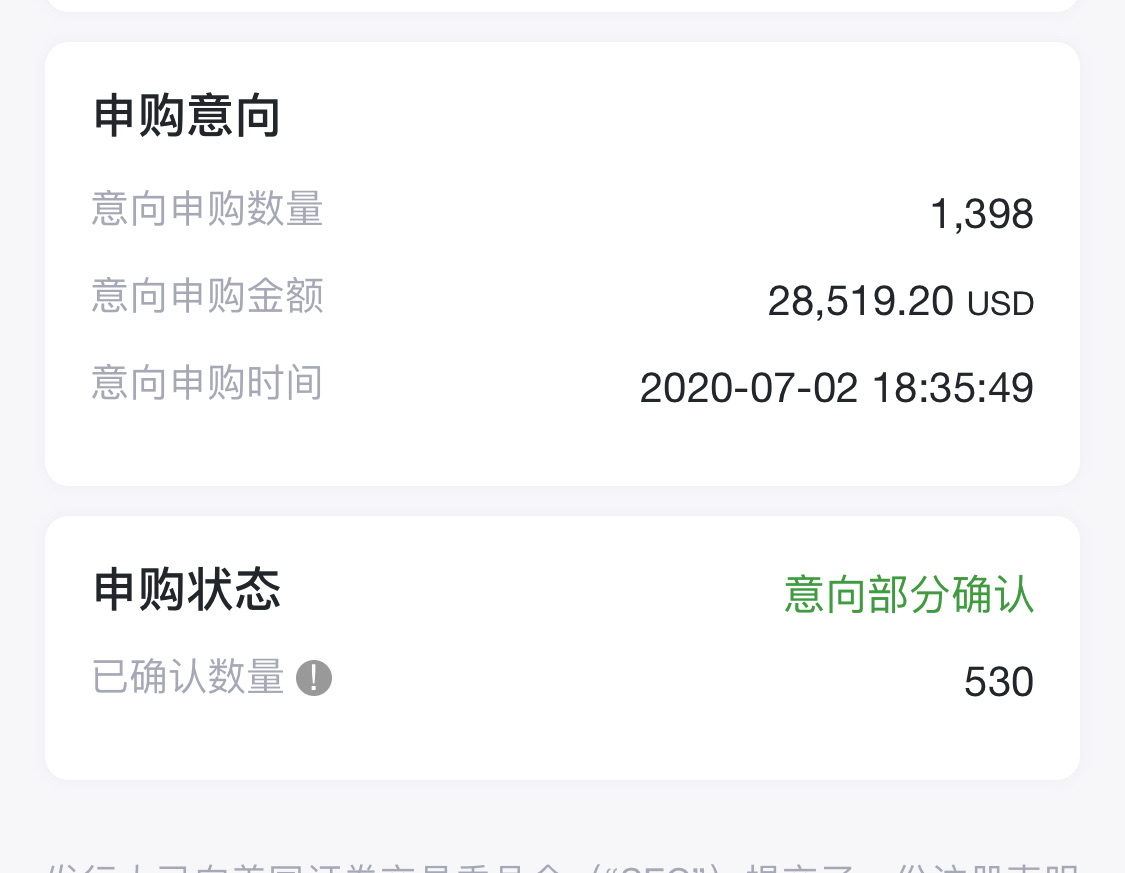Select the 意向申购时间 label
1125x873 pixels.
click(208, 383)
